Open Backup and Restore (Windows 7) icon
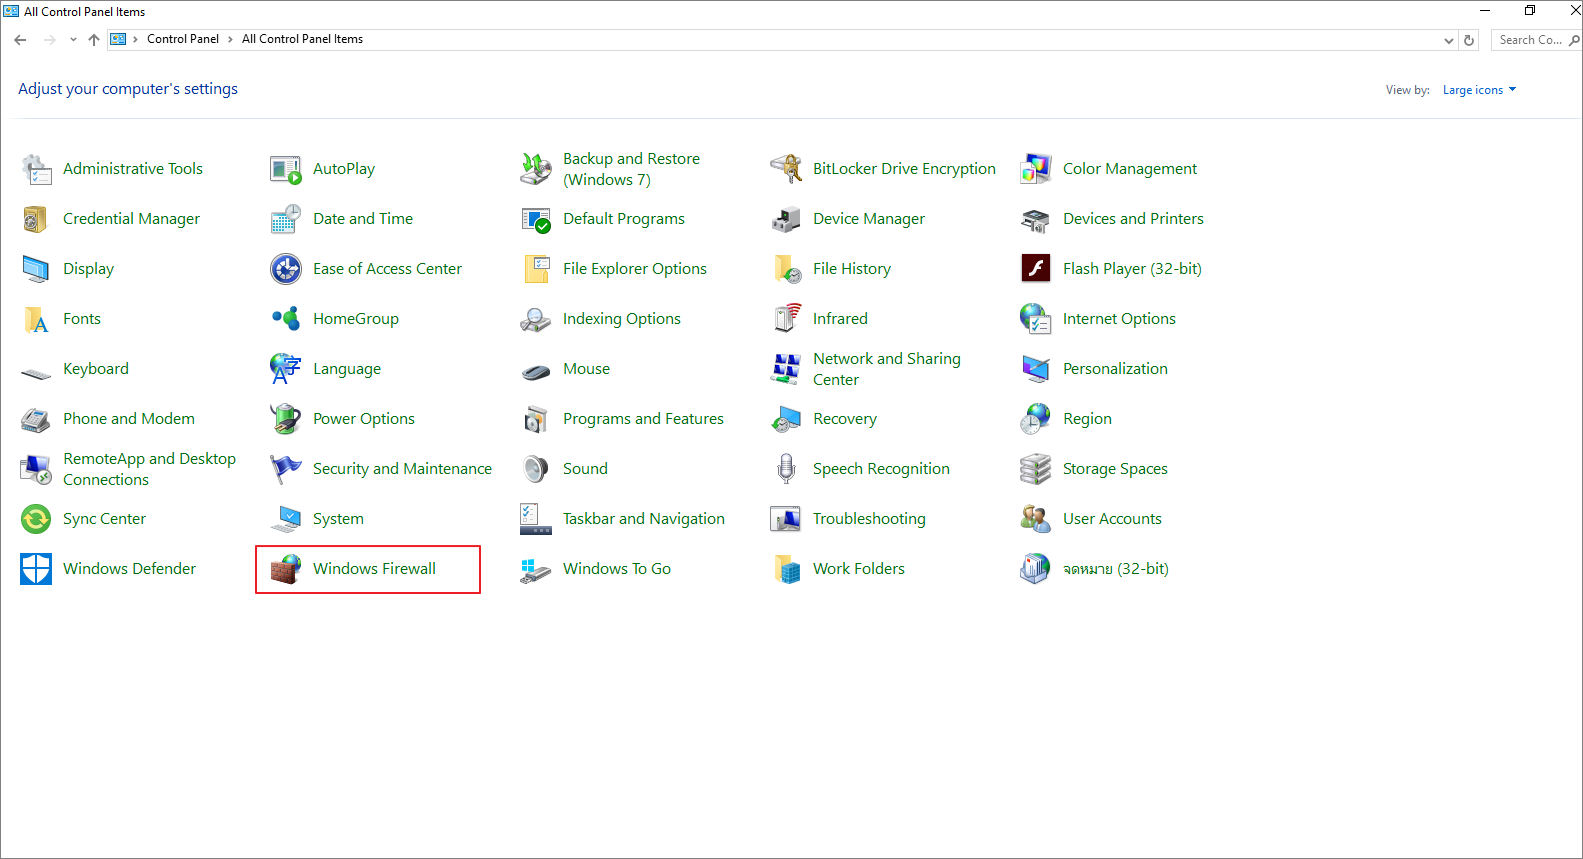The height and width of the screenshot is (859, 1583). pyautogui.click(x=536, y=169)
